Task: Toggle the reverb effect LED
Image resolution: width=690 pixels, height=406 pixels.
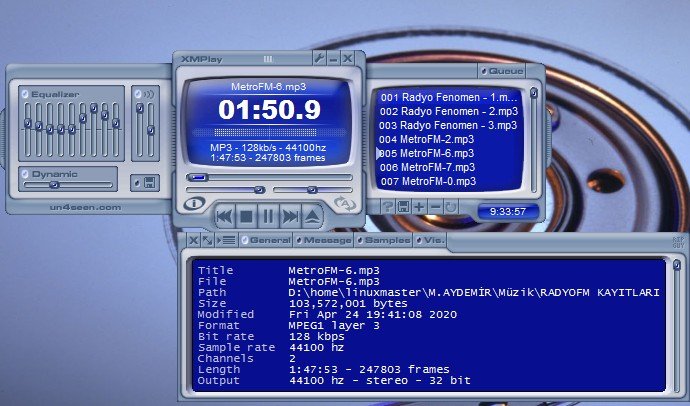Action: [x=138, y=94]
